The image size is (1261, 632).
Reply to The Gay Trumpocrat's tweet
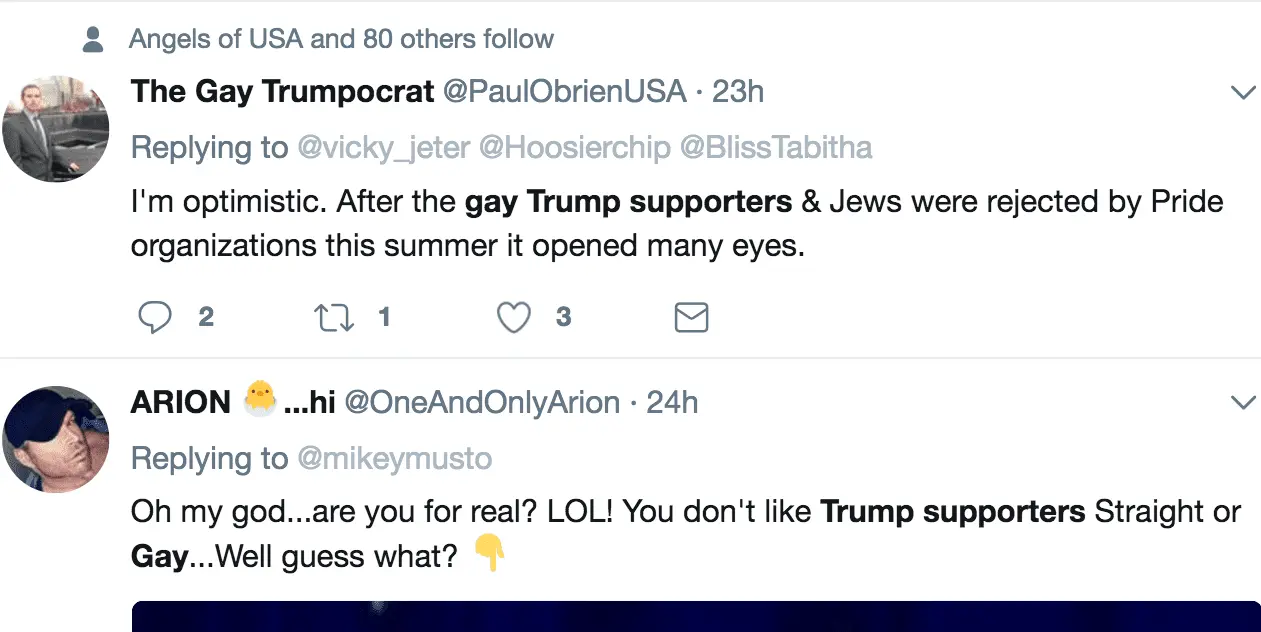[154, 318]
